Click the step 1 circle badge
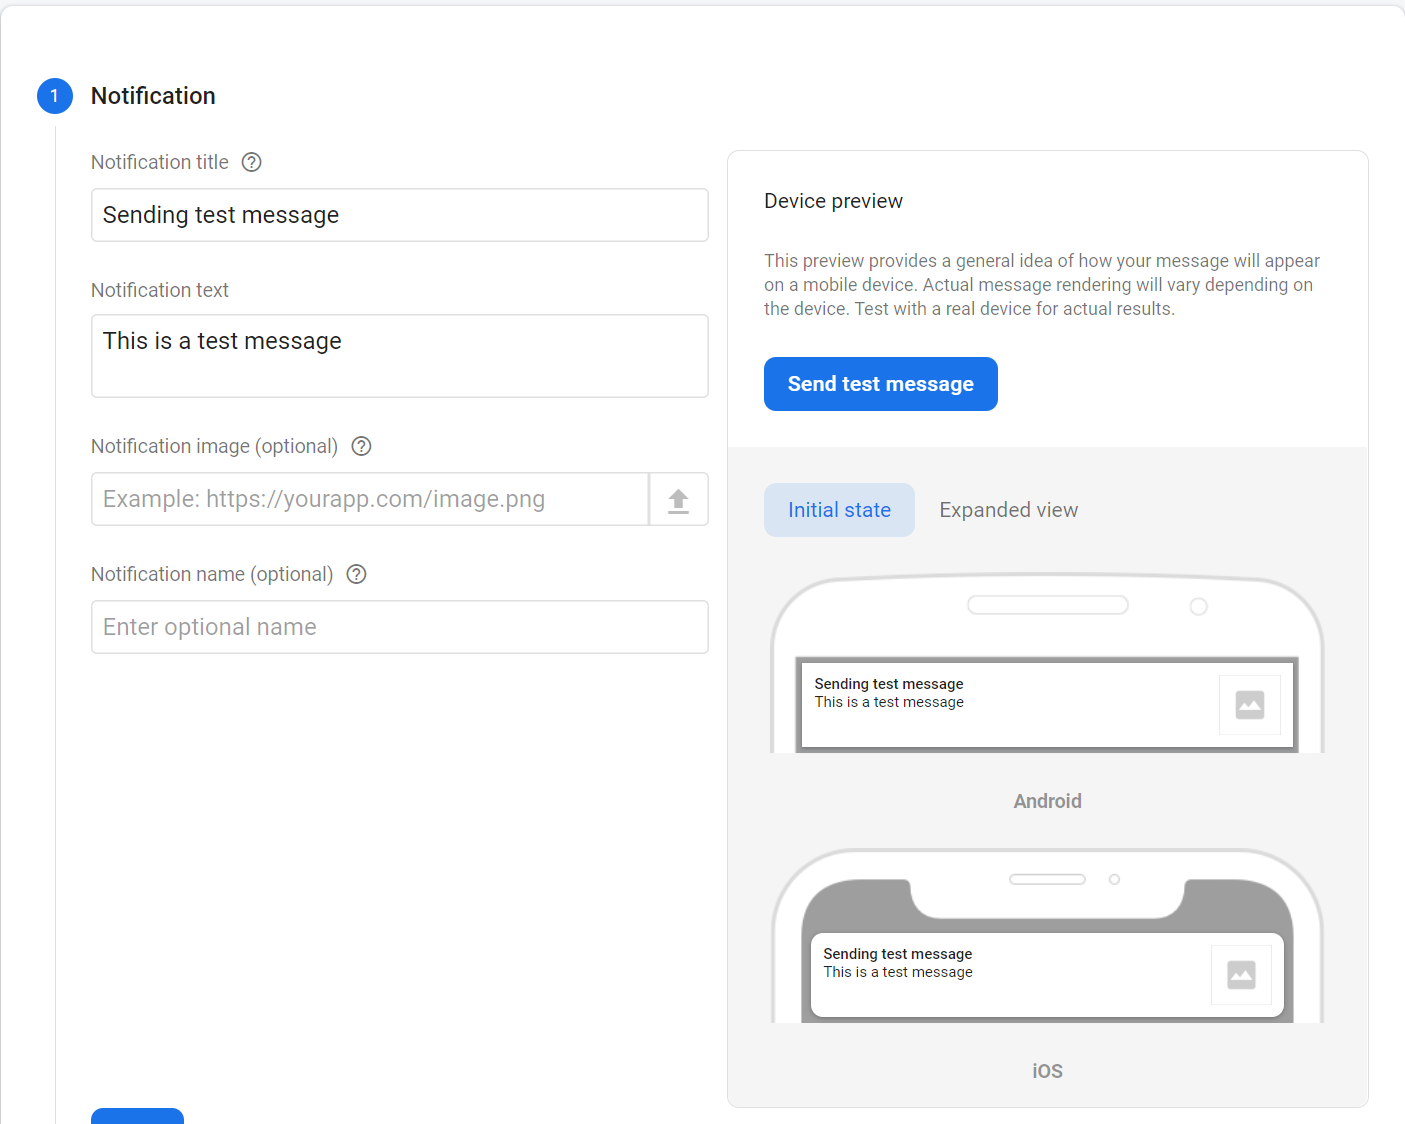The image size is (1405, 1124). tap(55, 96)
